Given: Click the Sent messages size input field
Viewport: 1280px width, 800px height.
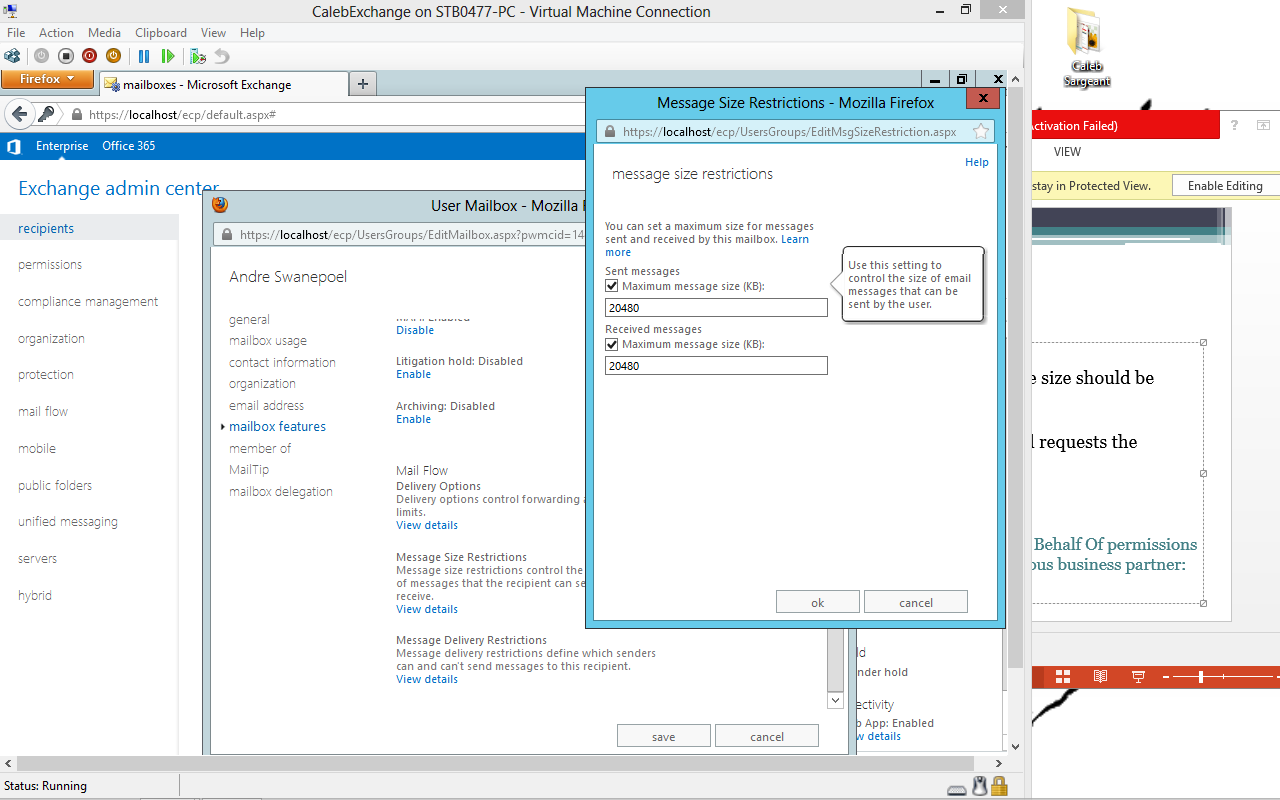Looking at the screenshot, I should point(716,308).
